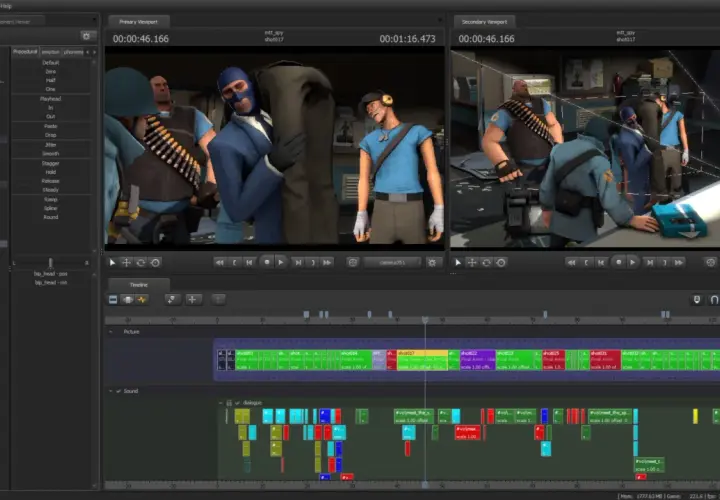Collapse the Sound track group
The image size is (720, 500).
pyautogui.click(x=111, y=391)
